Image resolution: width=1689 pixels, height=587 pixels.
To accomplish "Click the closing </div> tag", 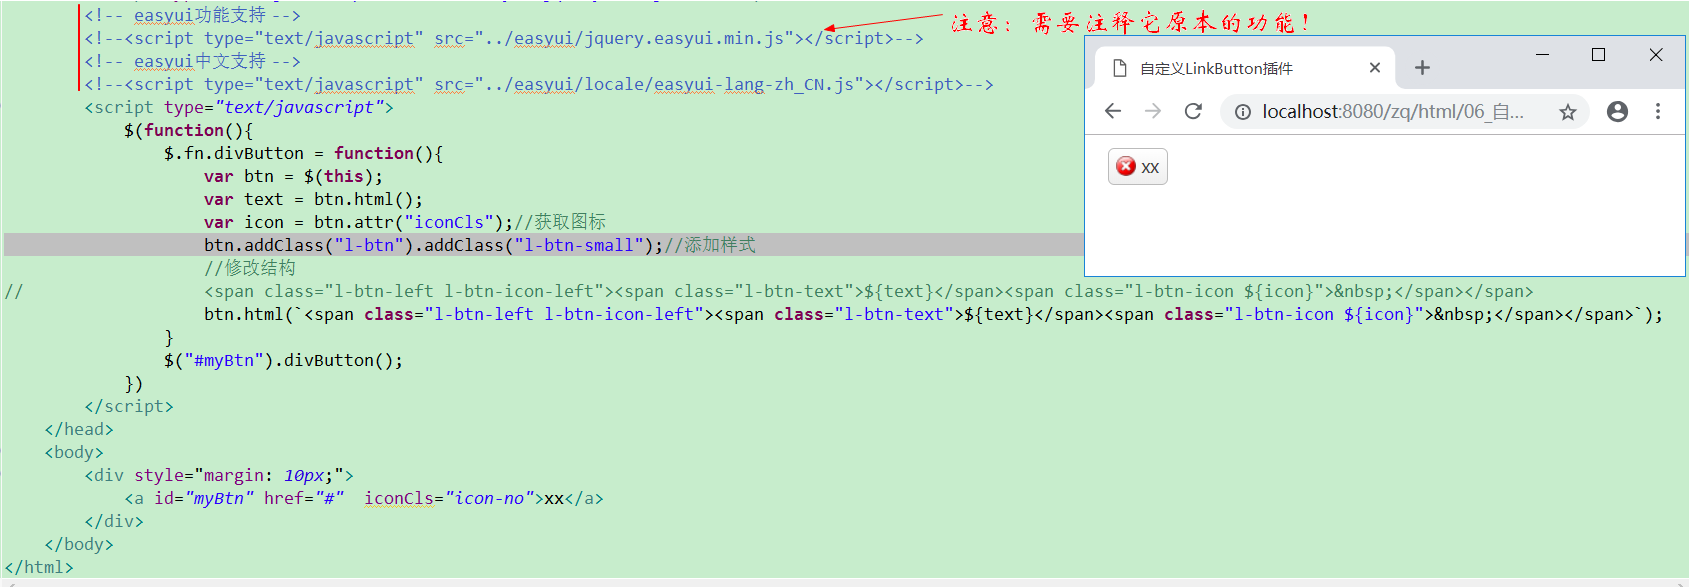I will click(x=114, y=521).
